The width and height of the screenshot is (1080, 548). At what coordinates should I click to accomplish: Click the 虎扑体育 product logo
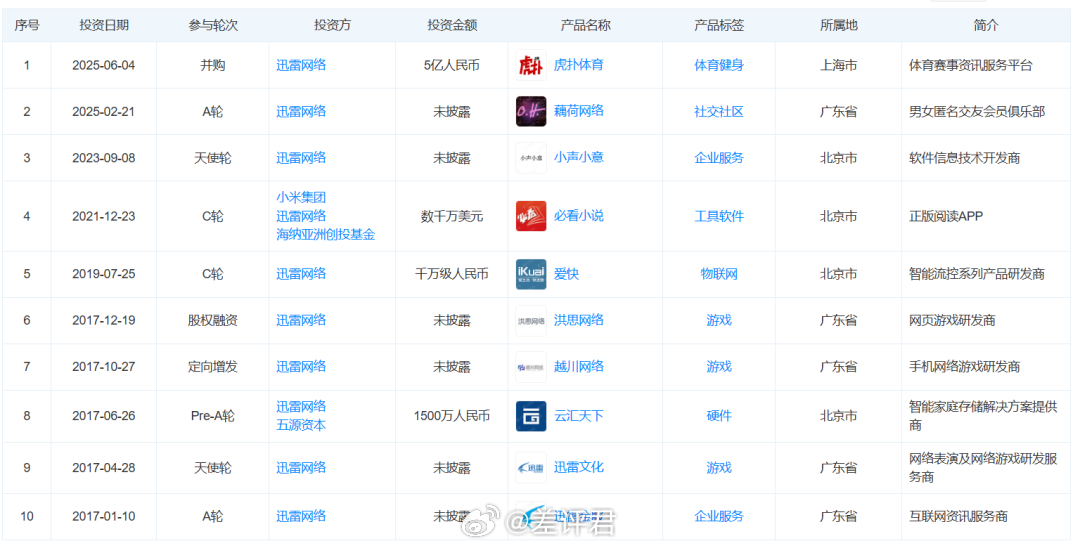pyautogui.click(x=531, y=65)
